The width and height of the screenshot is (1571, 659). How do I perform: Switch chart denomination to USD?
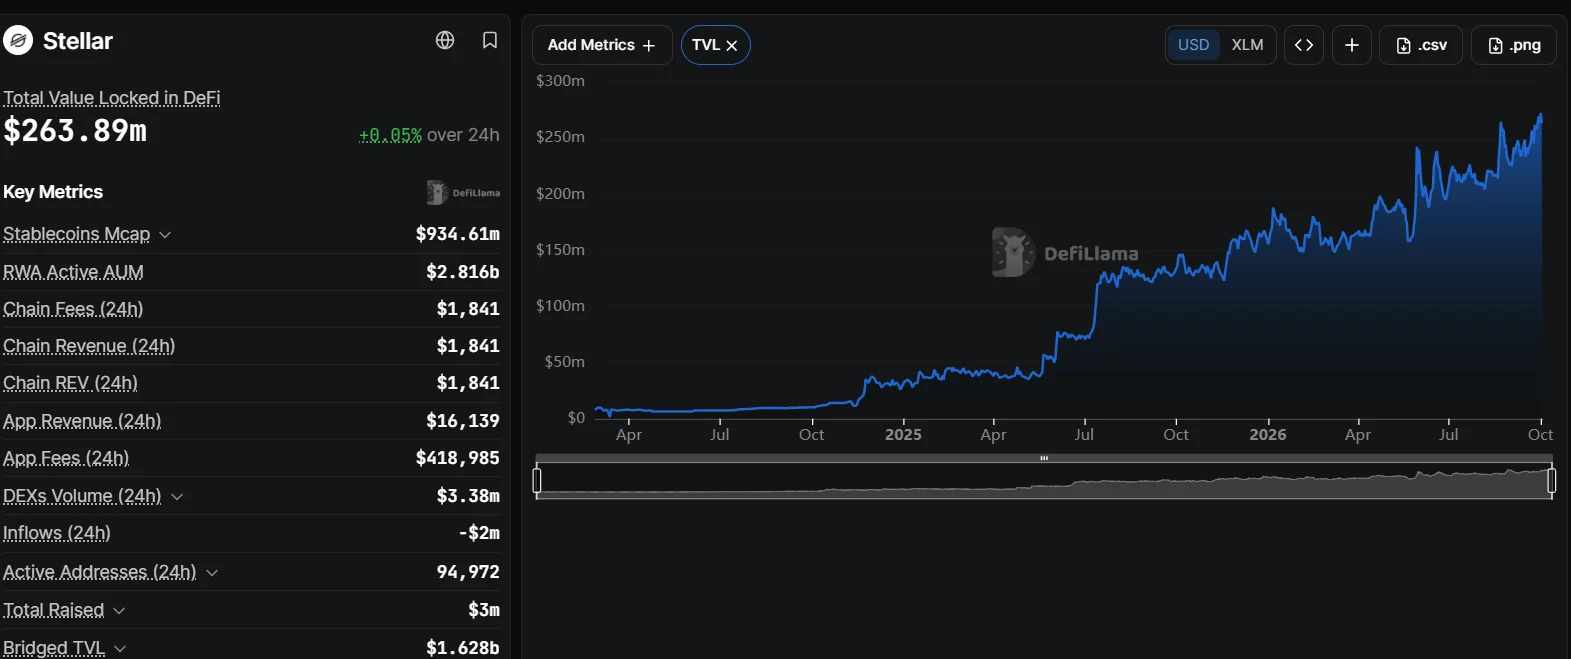click(x=1193, y=45)
